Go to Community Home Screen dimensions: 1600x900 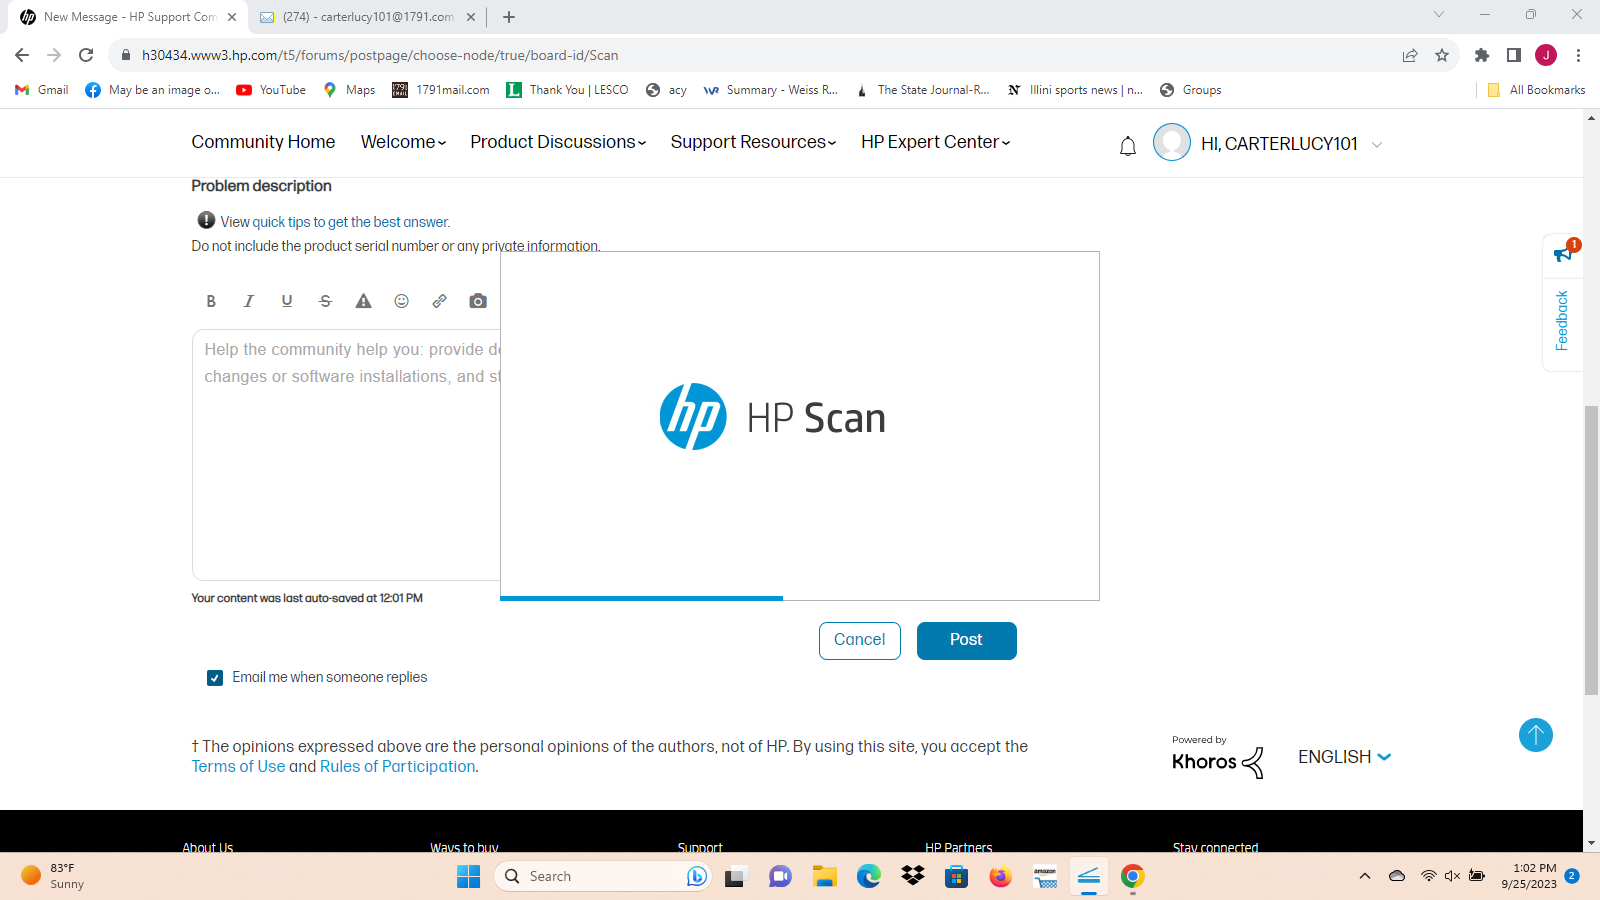tap(263, 142)
